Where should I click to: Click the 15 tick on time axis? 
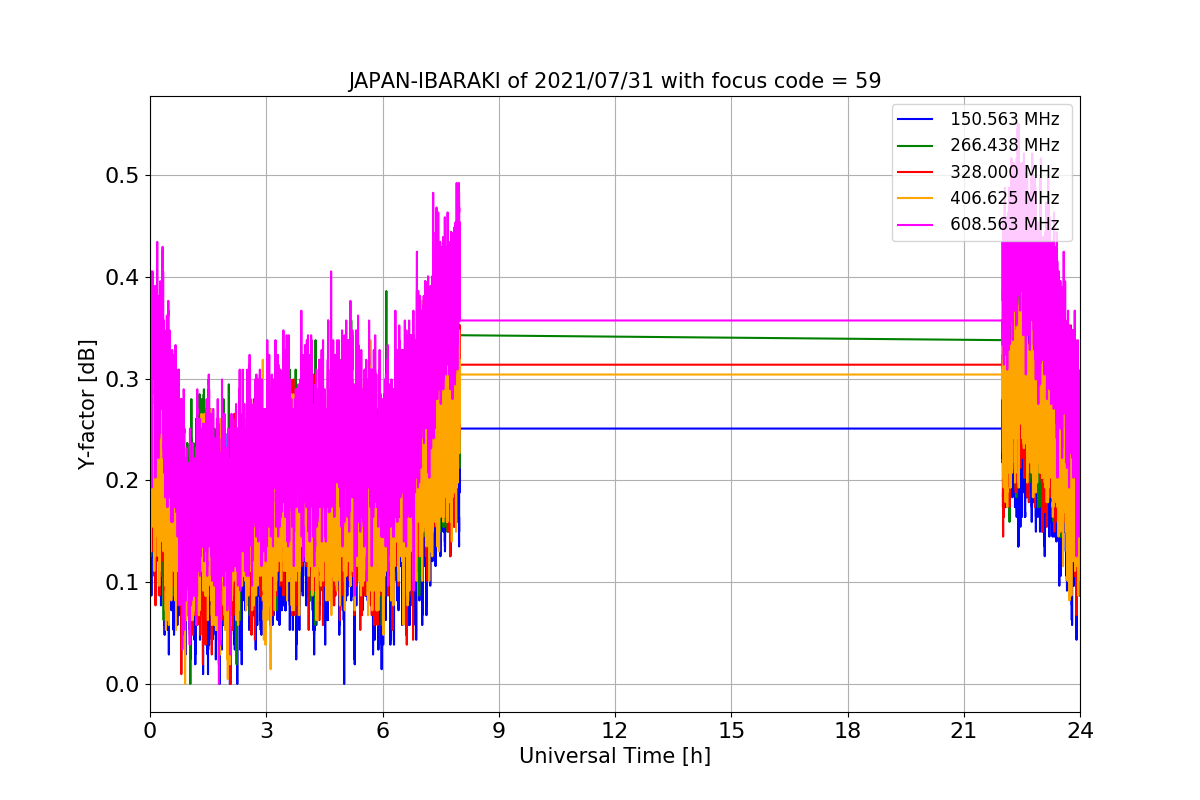point(731,730)
